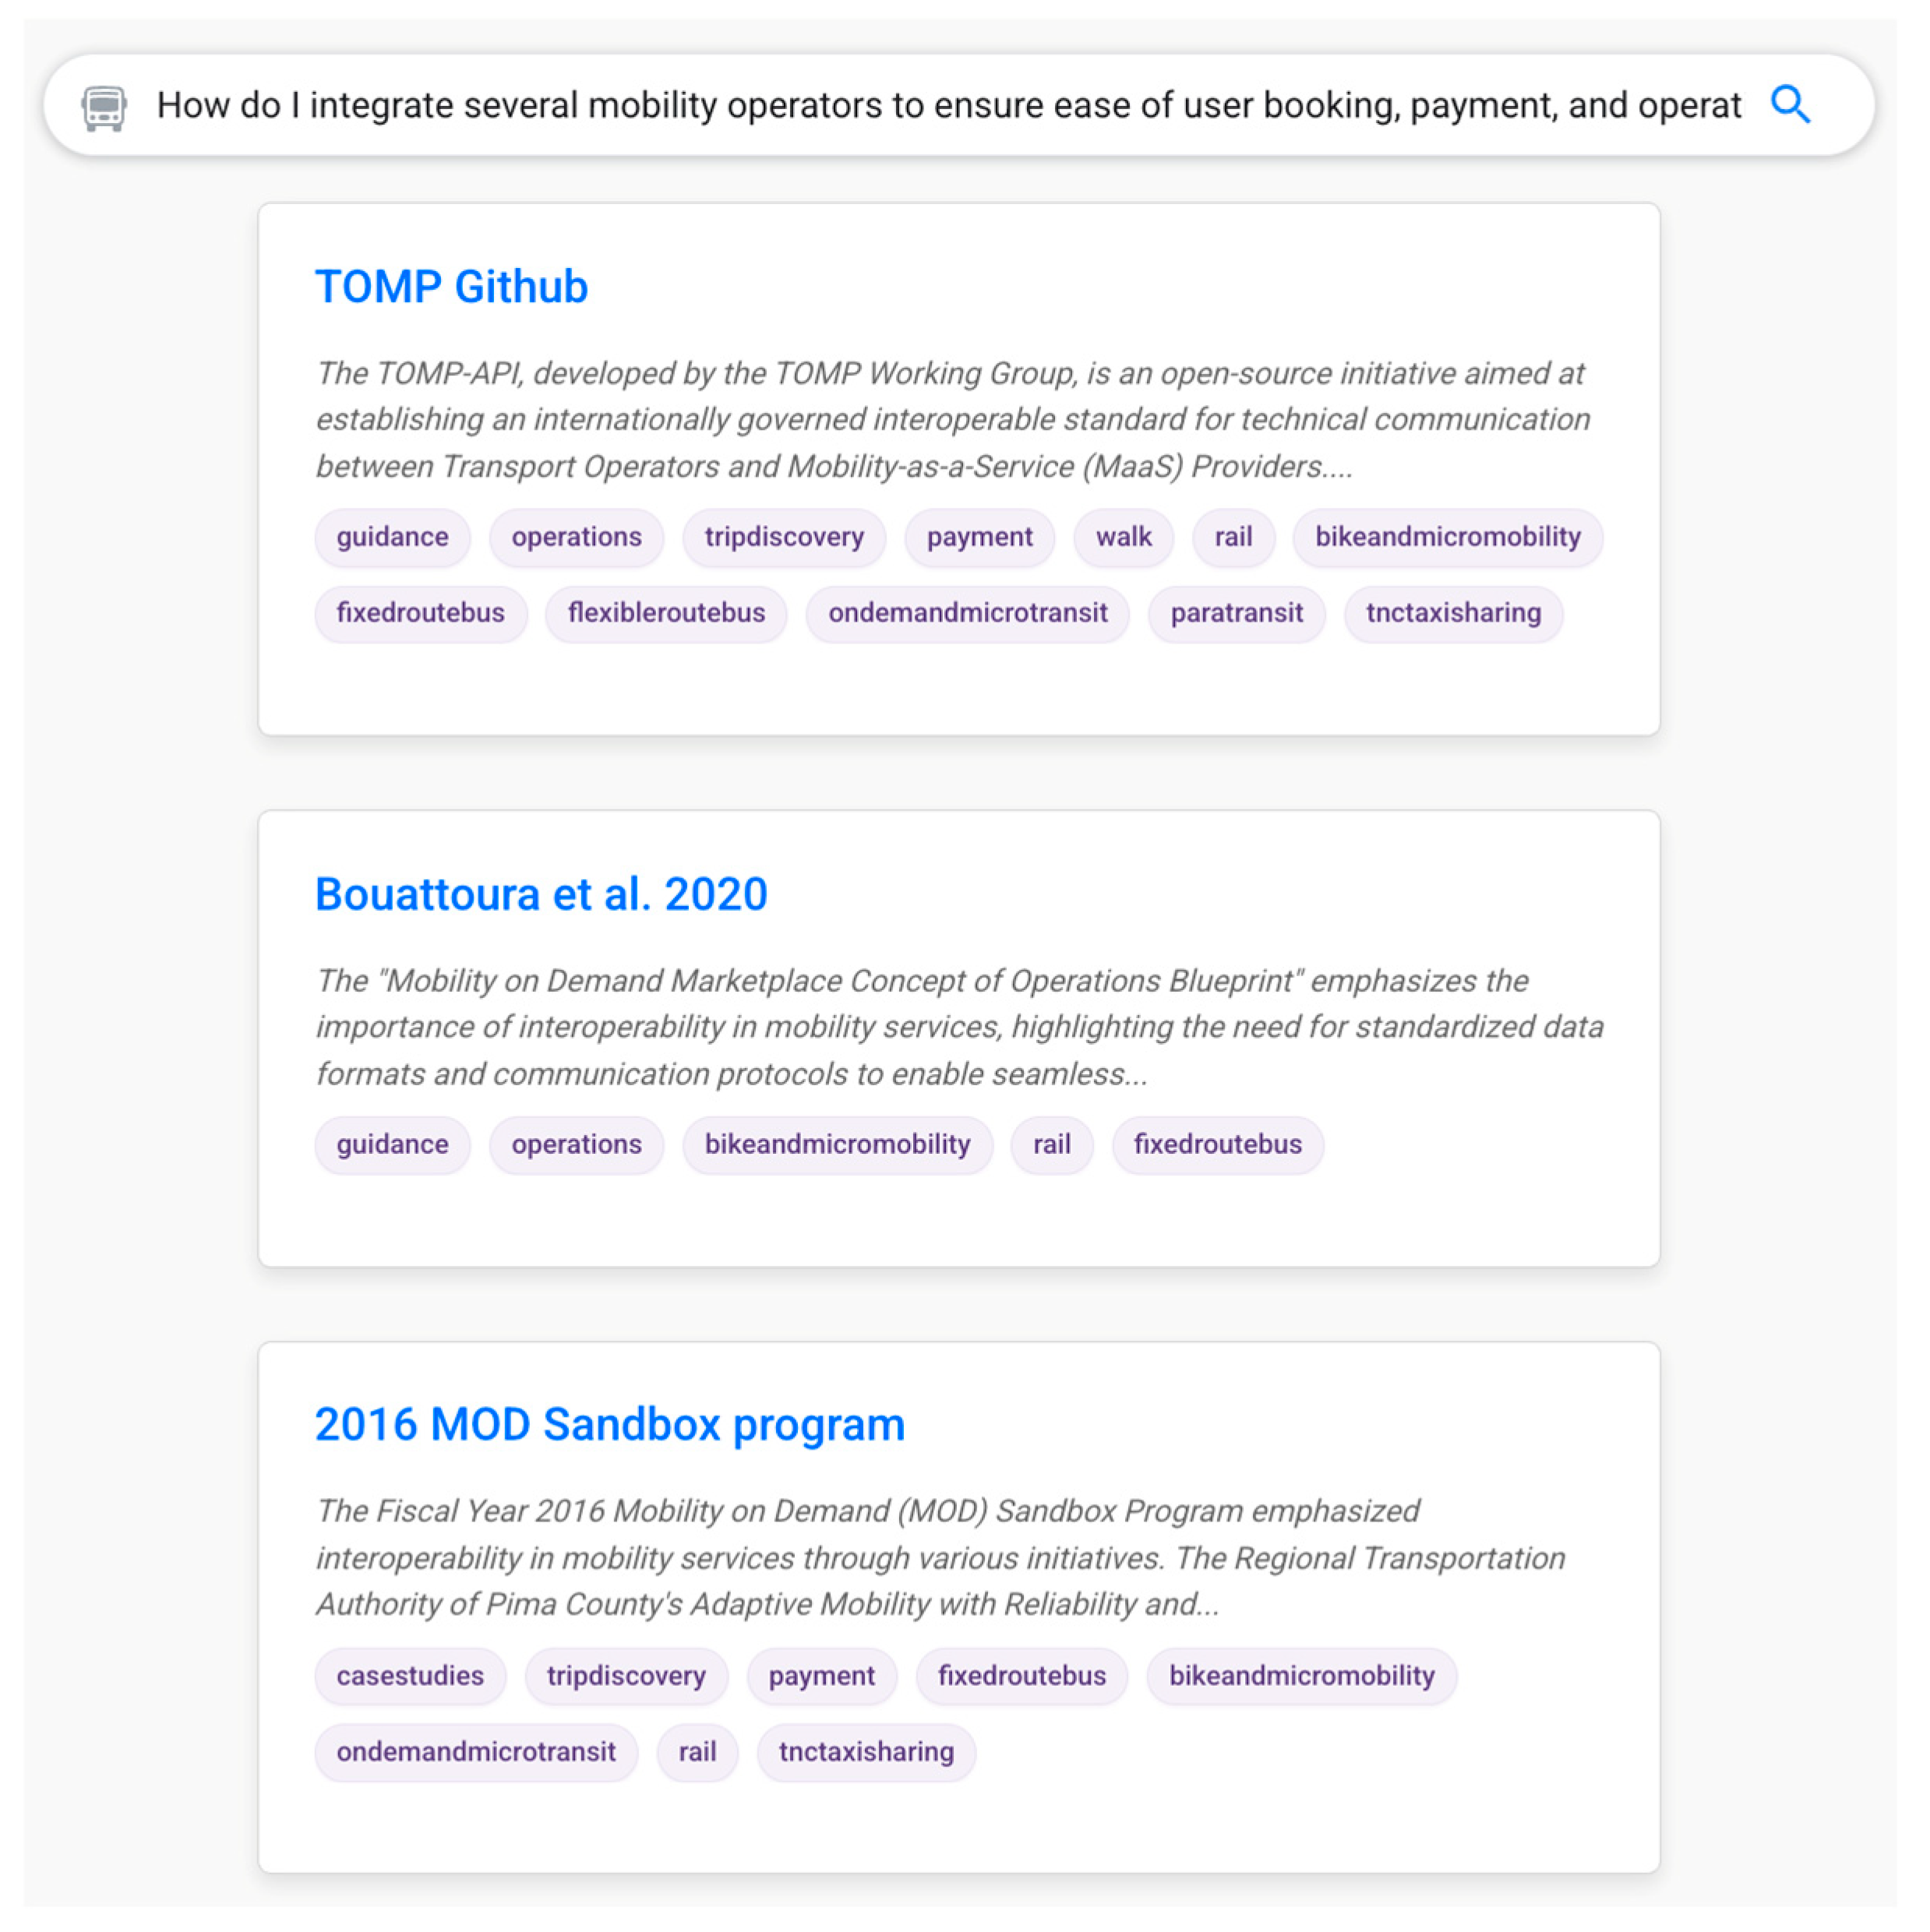Select the tripdiscovery tag under TOMP Github
The height and width of the screenshot is (1932, 1930).
tap(783, 537)
